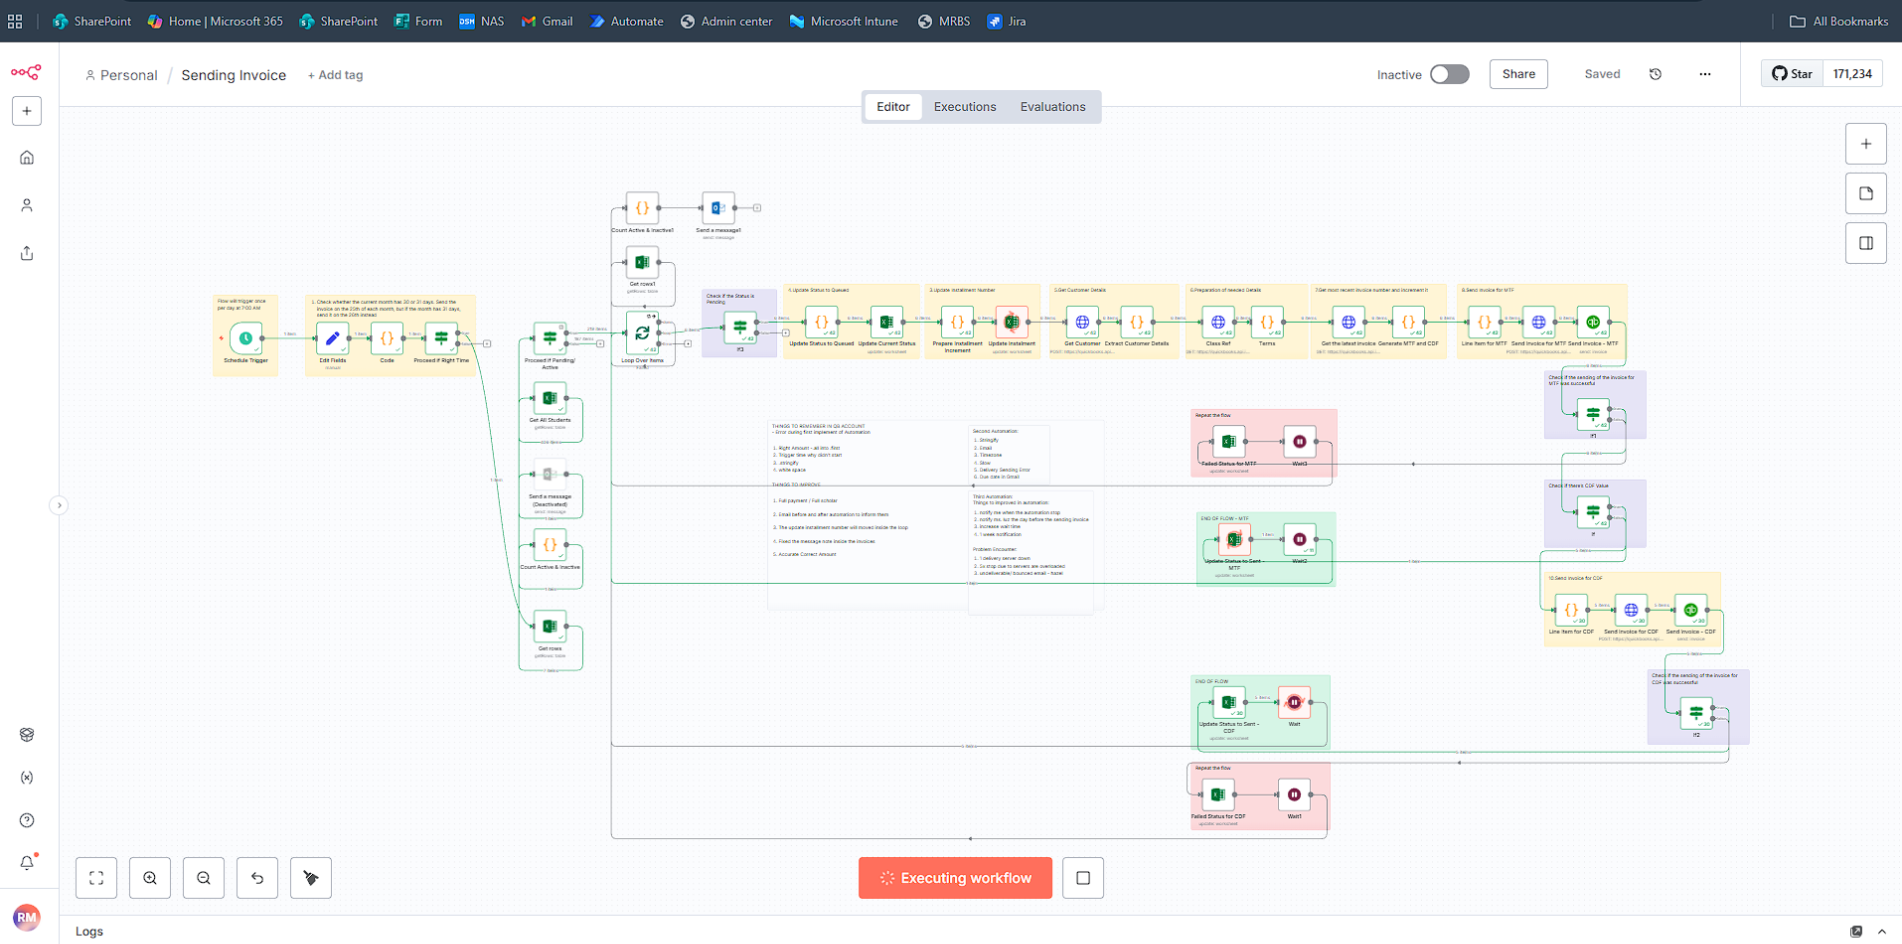The image size is (1902, 944).
Task: Click the Schedule Trigger node
Action: click(x=246, y=339)
